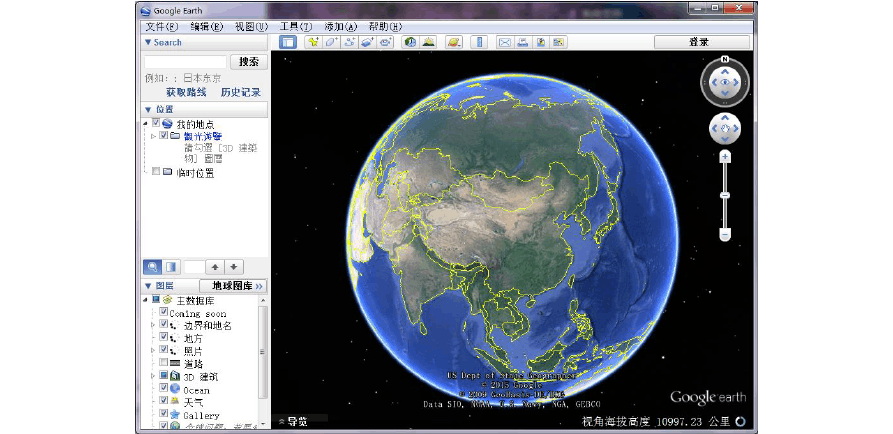Screen dimensions: 893x434
Task: Uncheck the 地方 layer checkbox
Action: (164, 338)
